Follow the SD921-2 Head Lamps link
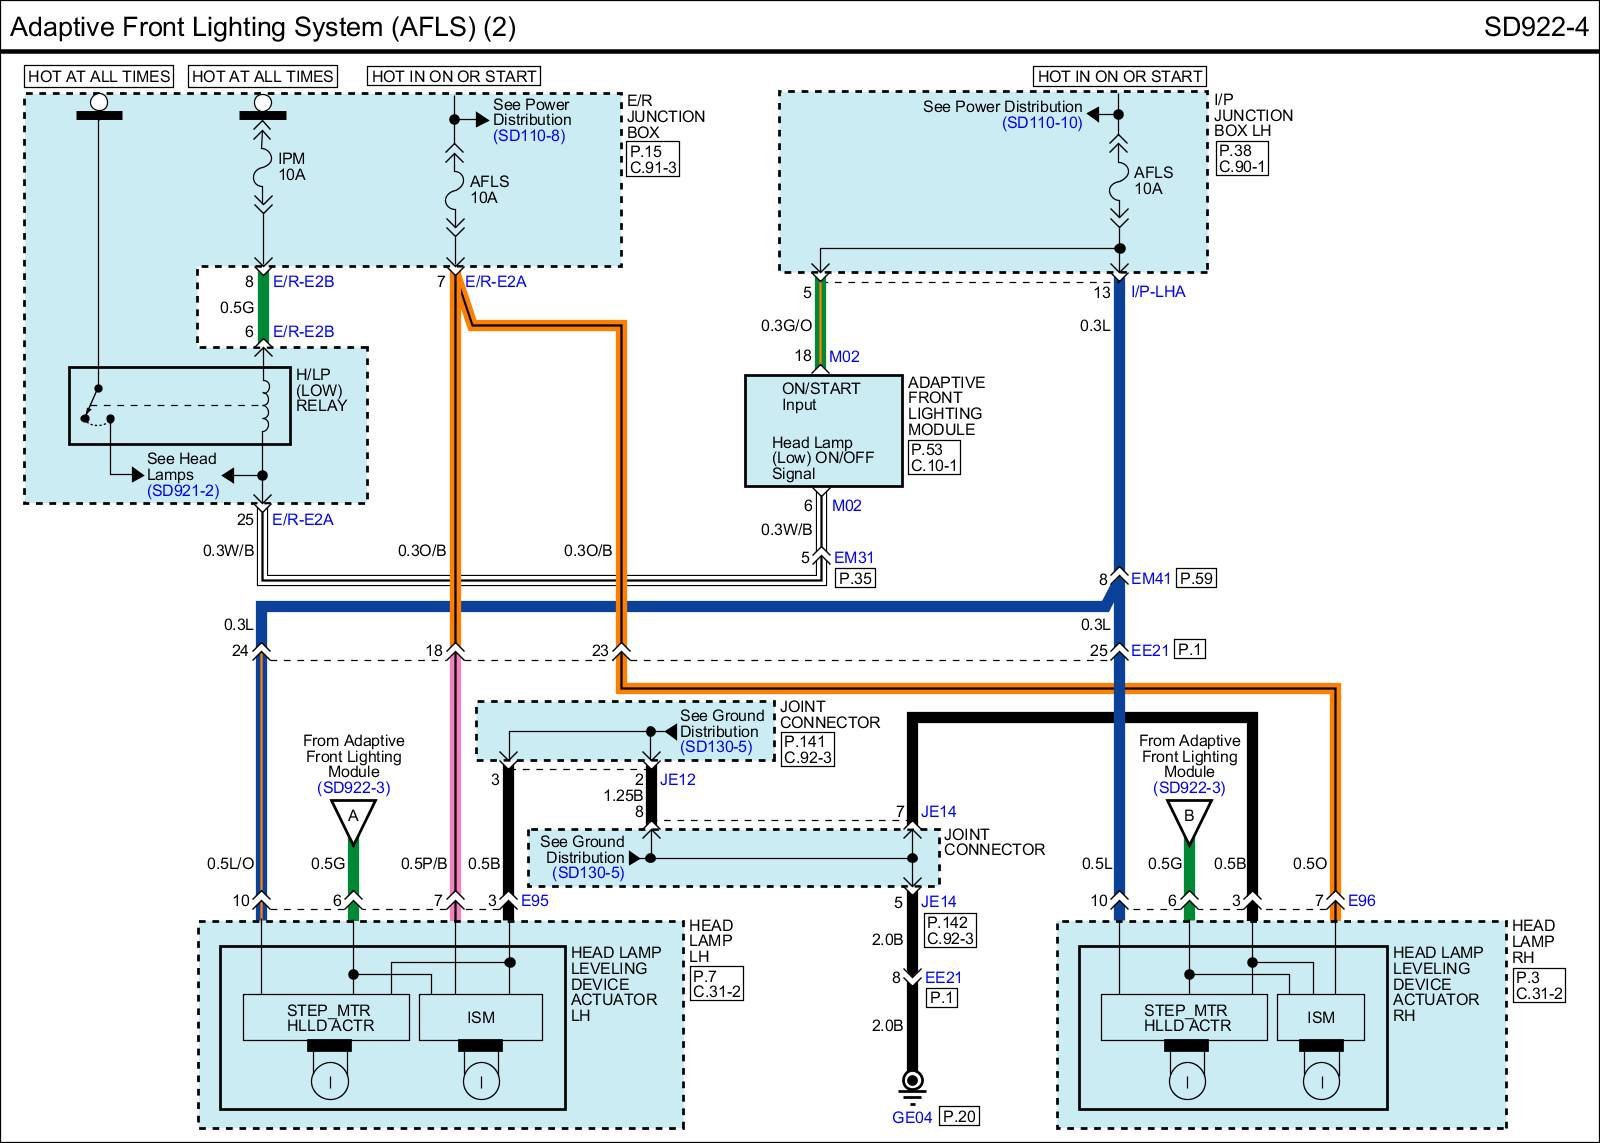Image resolution: width=1600 pixels, height=1143 pixels. click(x=182, y=491)
